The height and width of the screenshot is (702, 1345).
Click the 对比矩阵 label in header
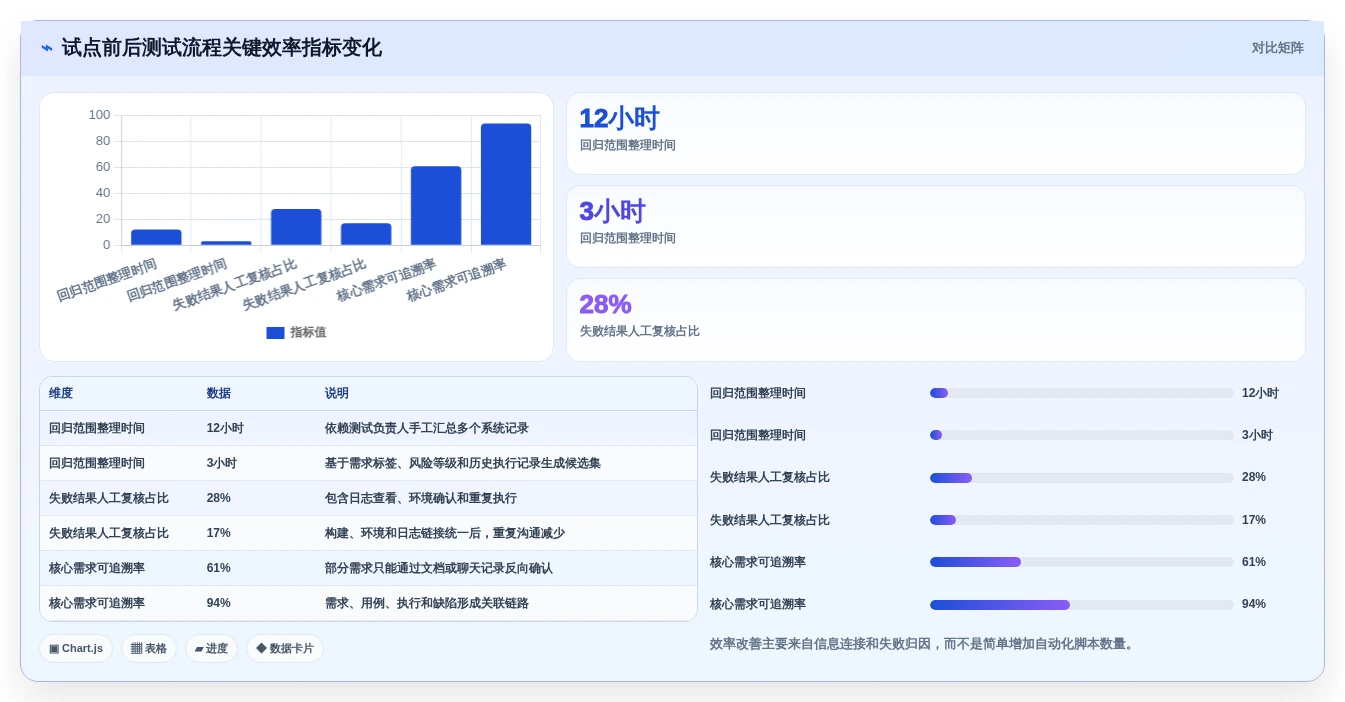[x=1277, y=48]
